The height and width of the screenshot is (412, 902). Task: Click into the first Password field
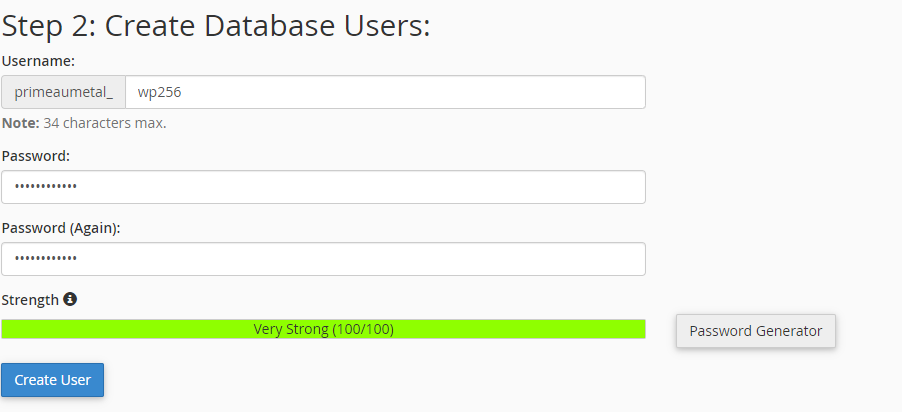pos(323,187)
